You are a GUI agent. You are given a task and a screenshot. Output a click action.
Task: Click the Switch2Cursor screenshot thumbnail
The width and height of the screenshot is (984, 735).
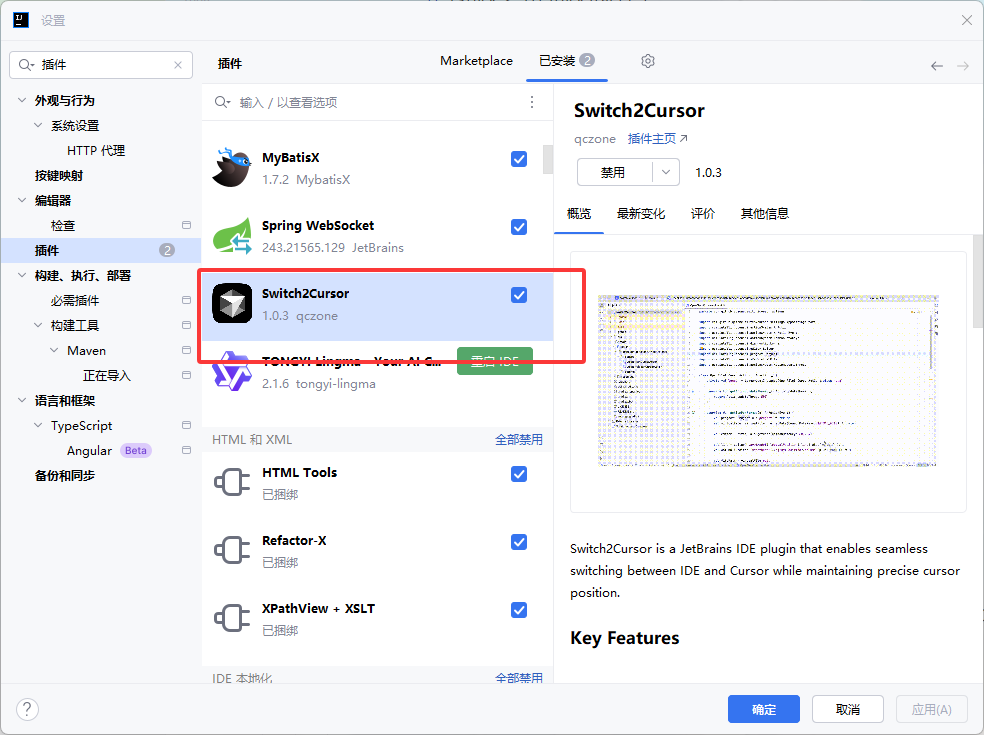[x=768, y=381]
